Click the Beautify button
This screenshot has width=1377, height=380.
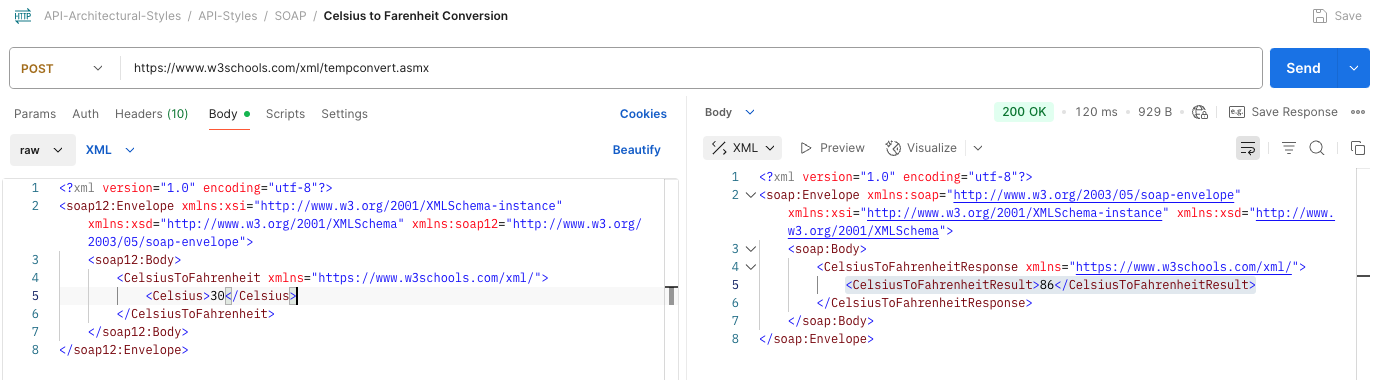point(637,150)
